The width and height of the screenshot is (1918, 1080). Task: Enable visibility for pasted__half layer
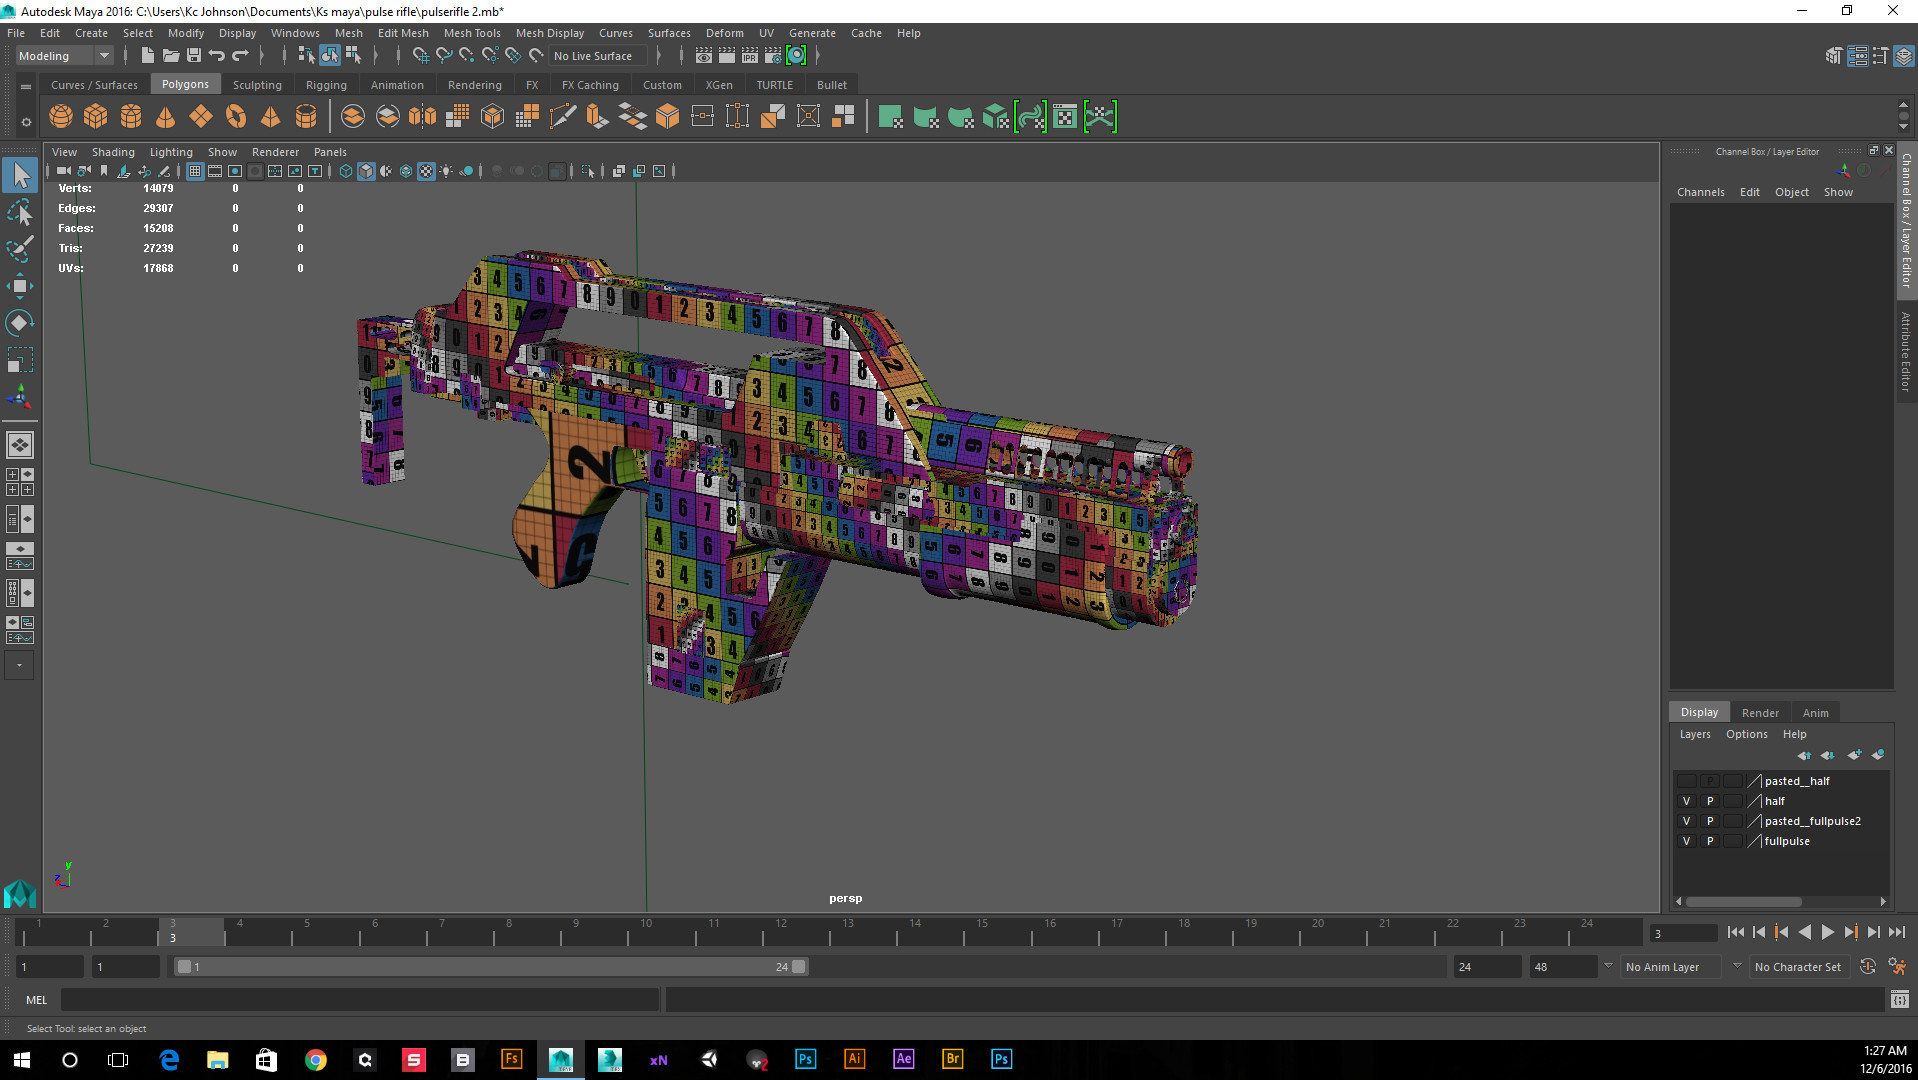point(1686,781)
